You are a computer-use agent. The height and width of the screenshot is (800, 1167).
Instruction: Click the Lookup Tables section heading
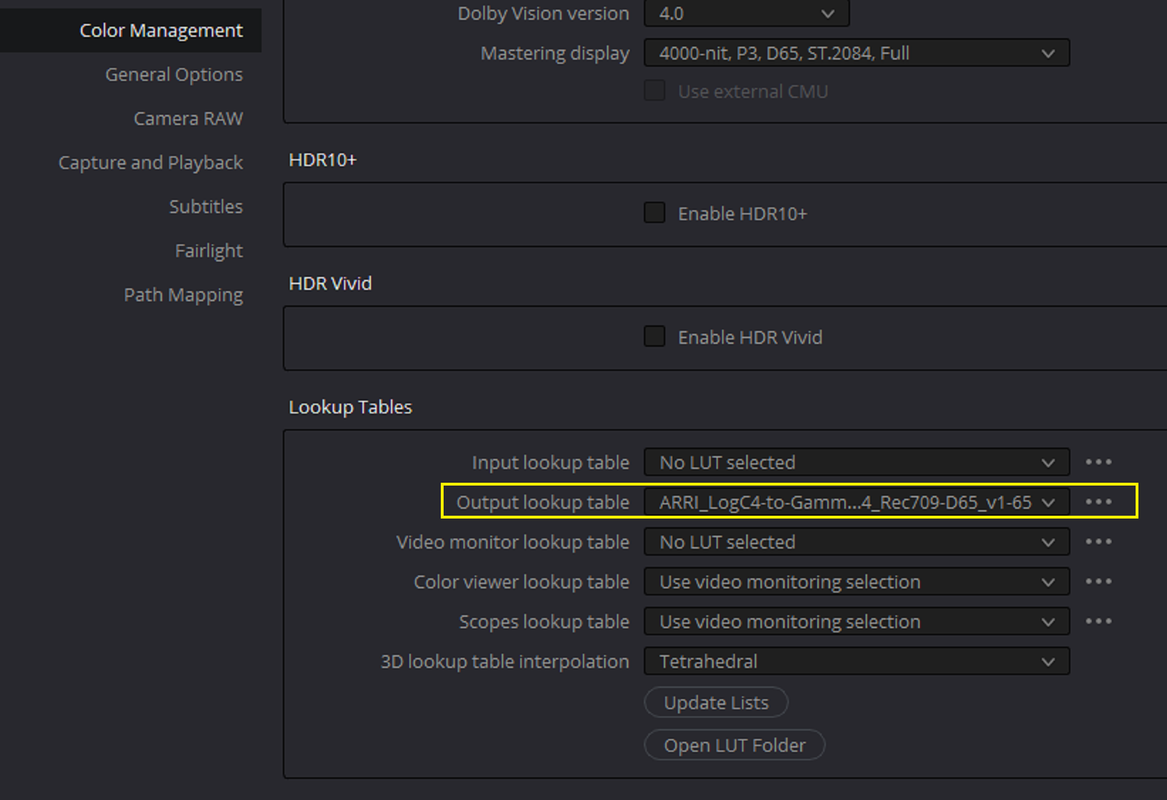coord(350,407)
